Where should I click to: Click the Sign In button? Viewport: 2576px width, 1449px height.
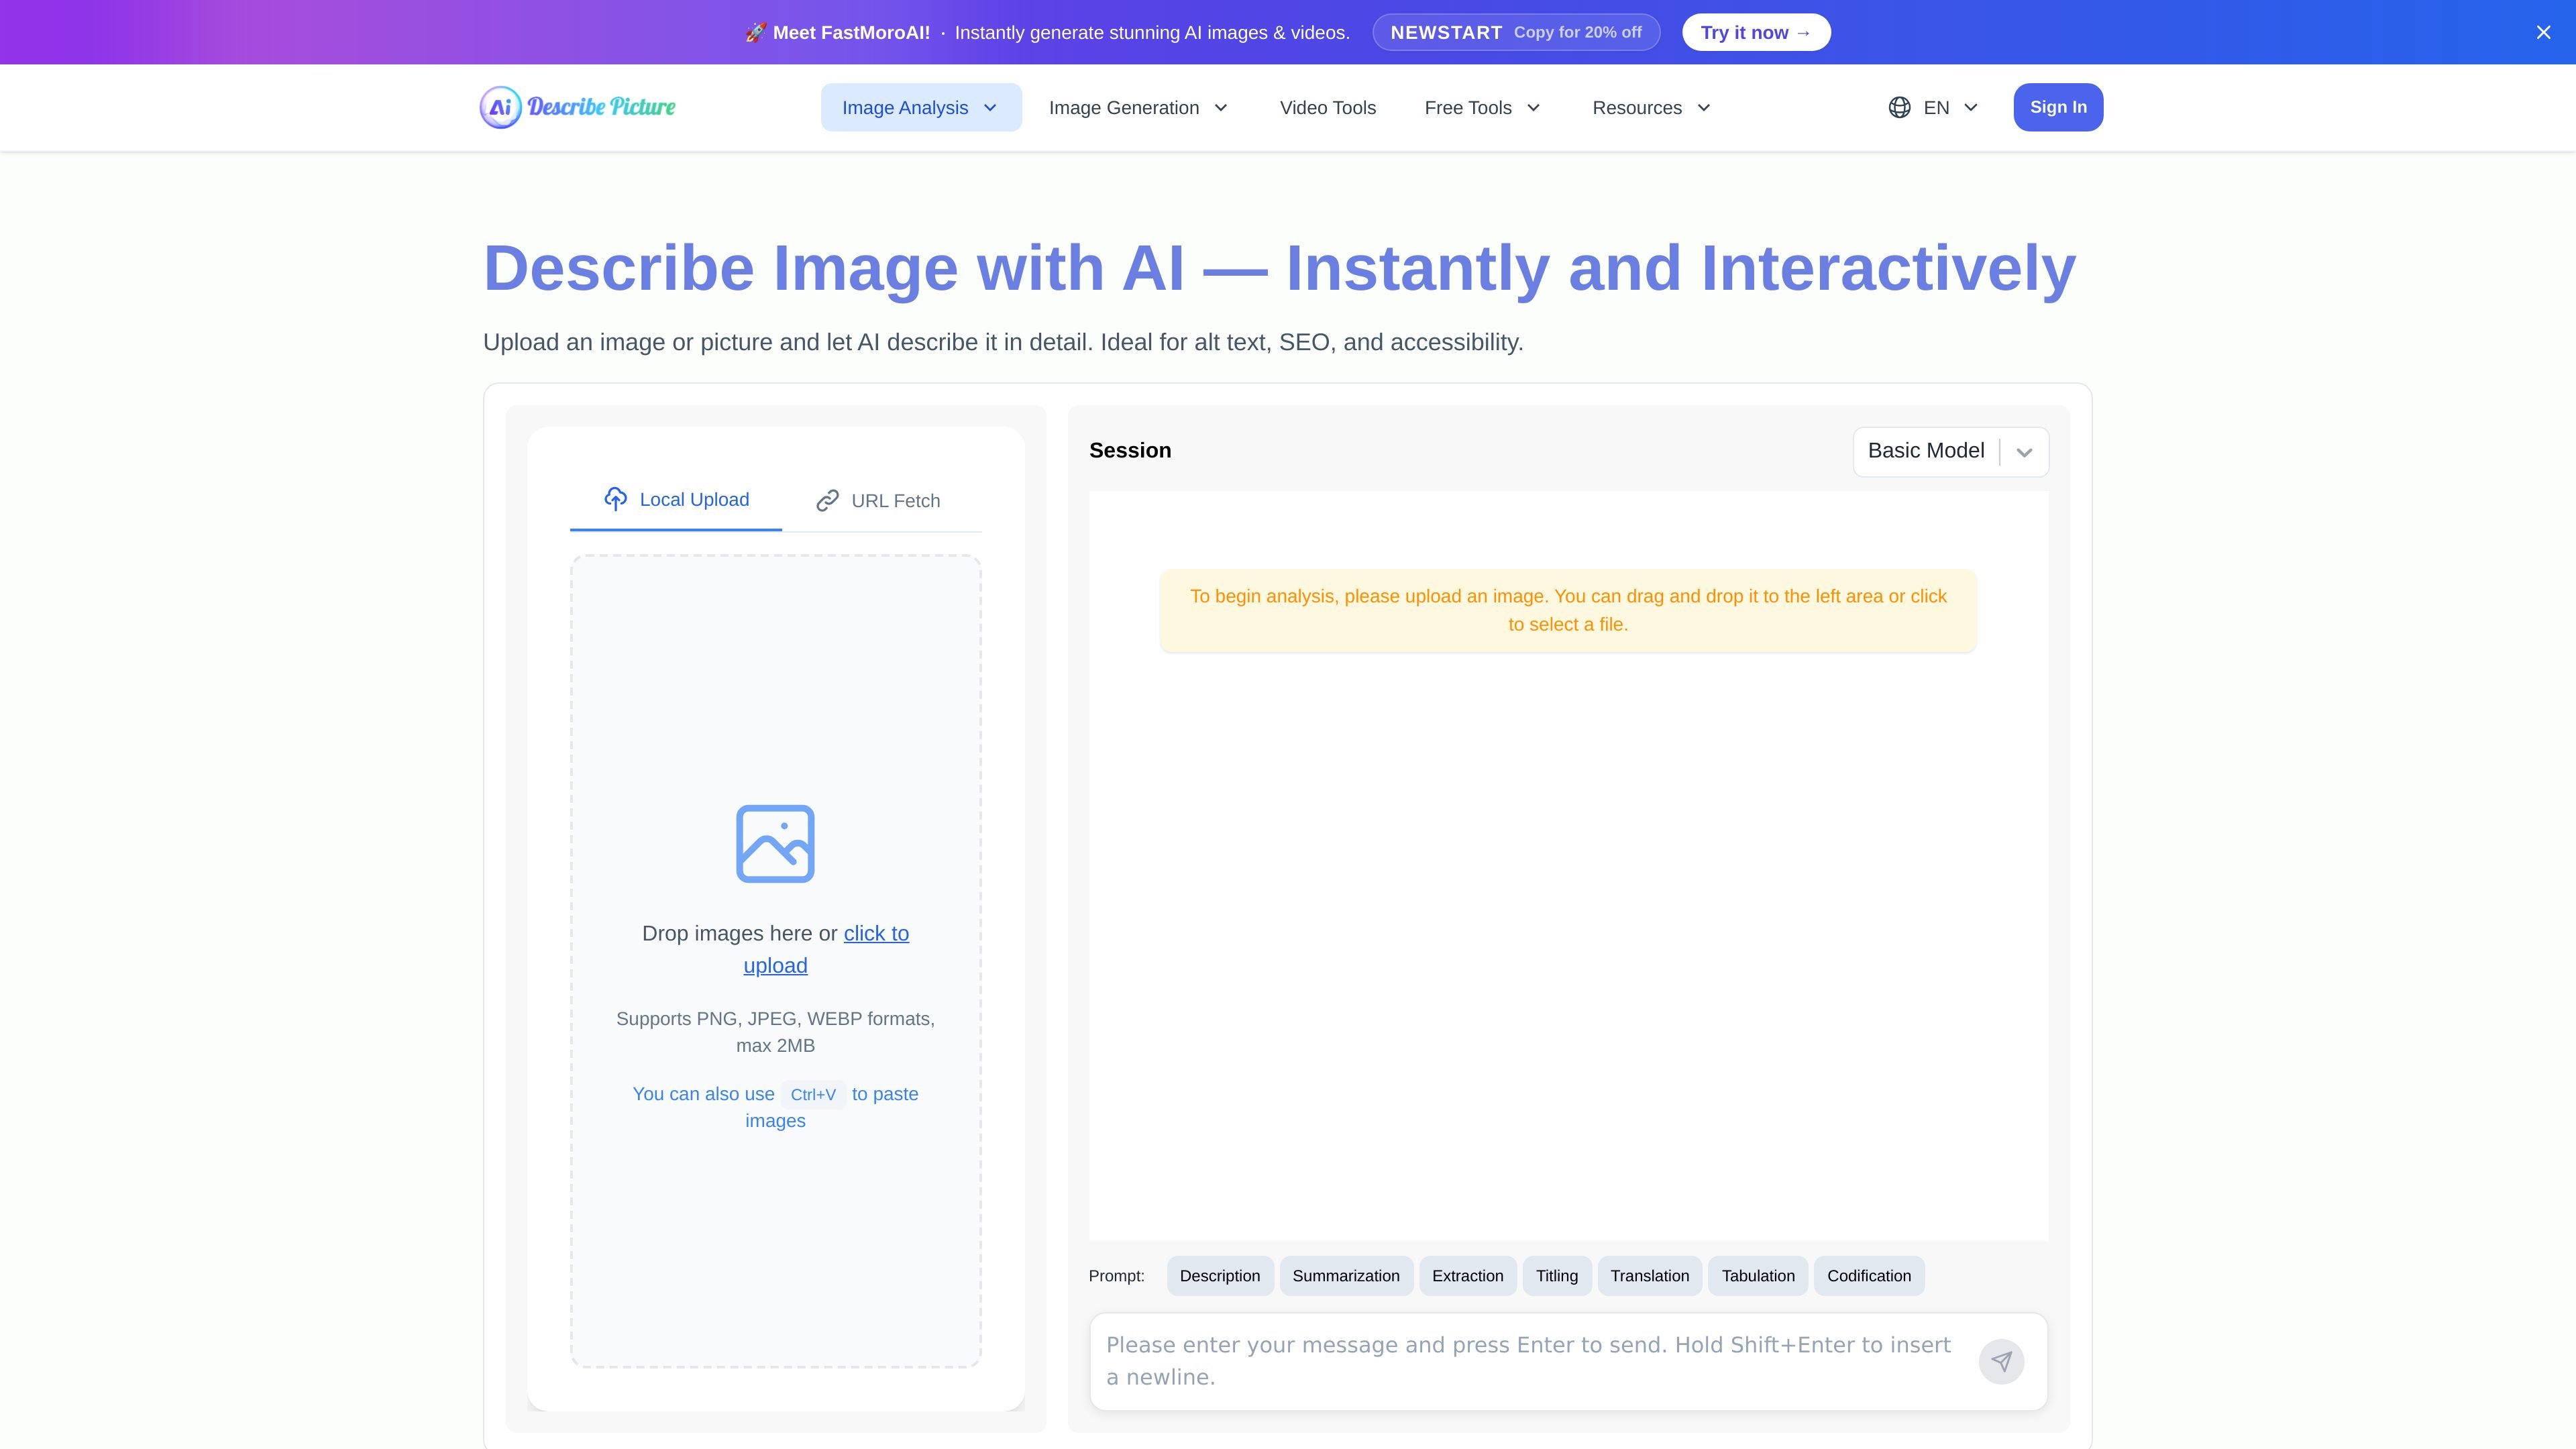2058,107
